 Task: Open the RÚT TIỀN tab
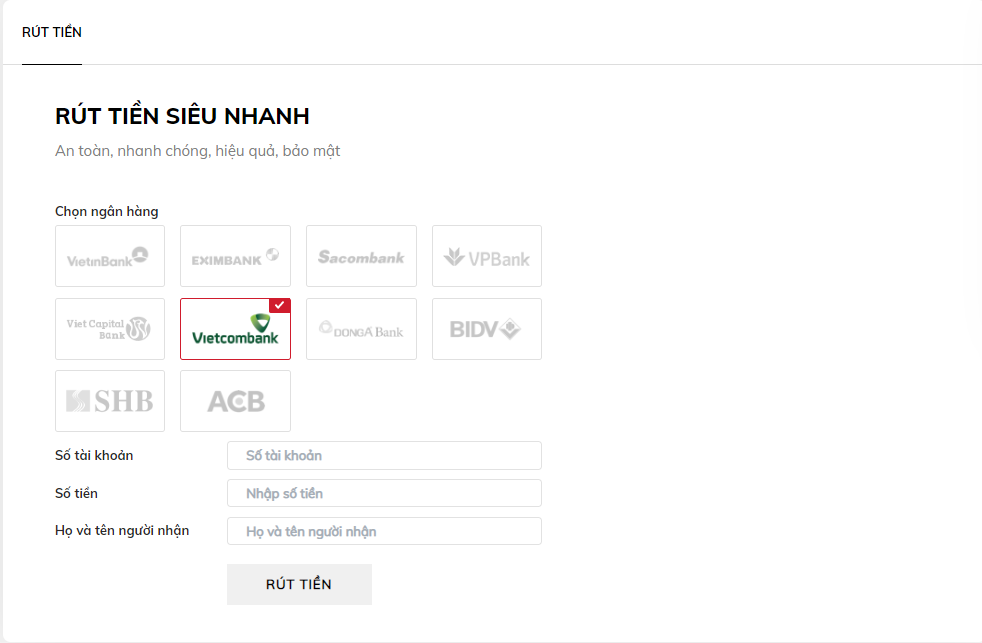tap(51, 32)
